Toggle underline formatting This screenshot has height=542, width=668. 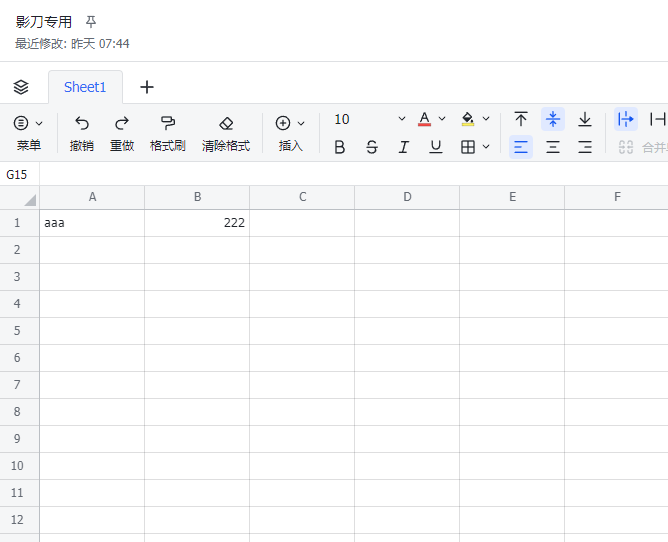(x=436, y=147)
